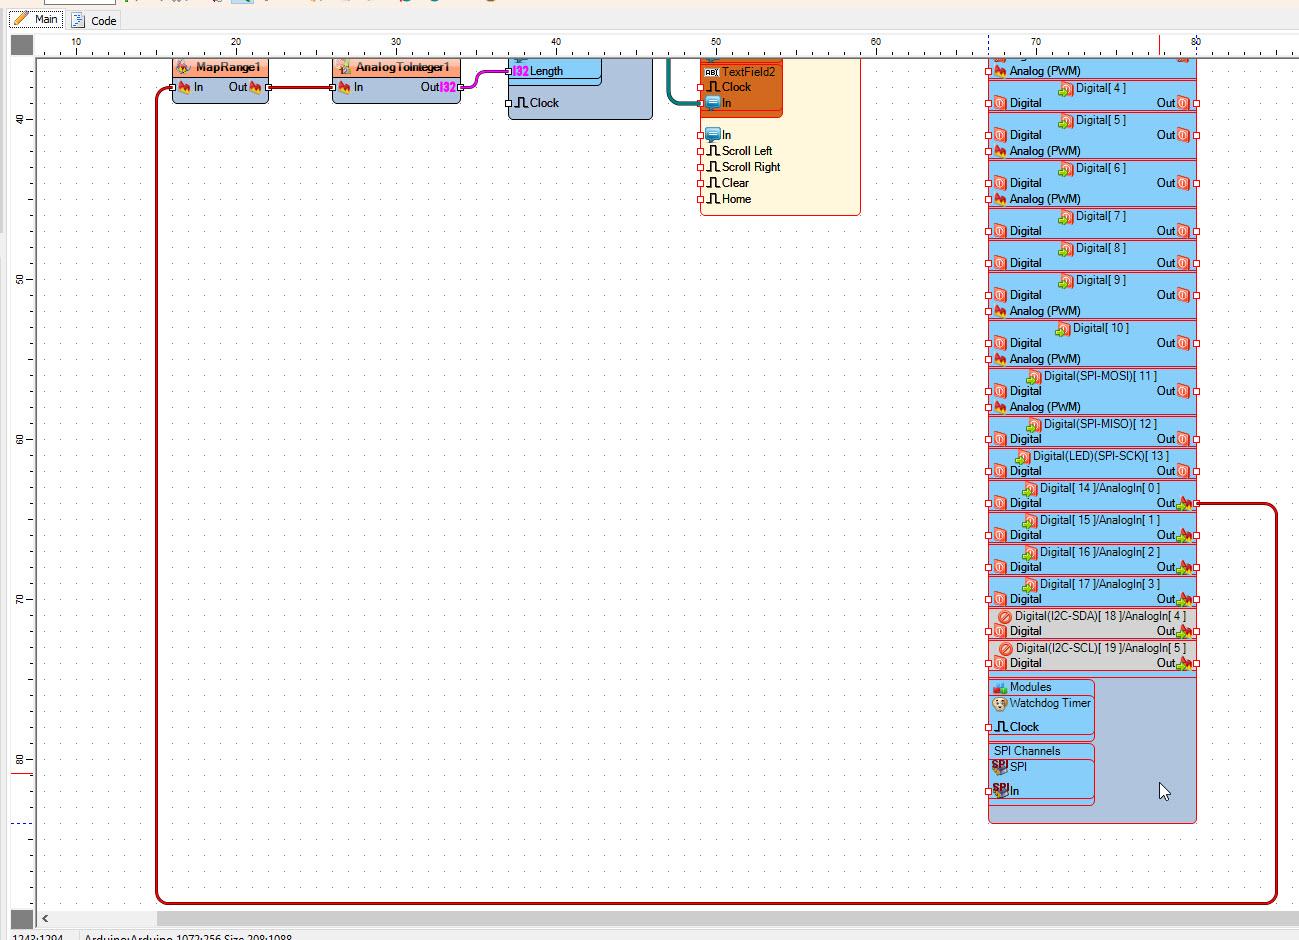1299x940 pixels.
Task: Select the Digital[ 4 ] channel label
Action: click(x=1100, y=88)
